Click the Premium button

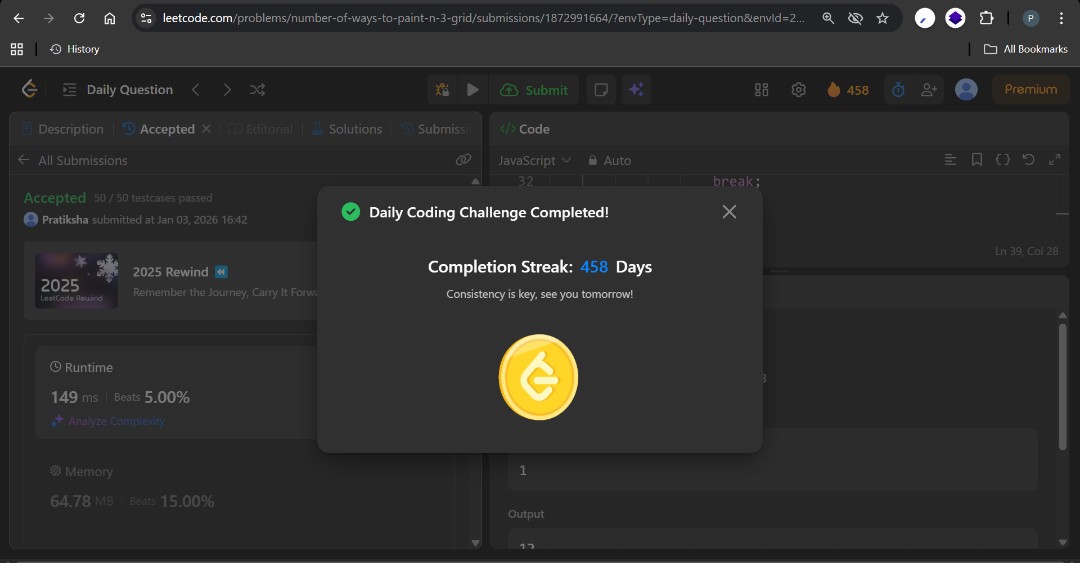click(x=1030, y=90)
